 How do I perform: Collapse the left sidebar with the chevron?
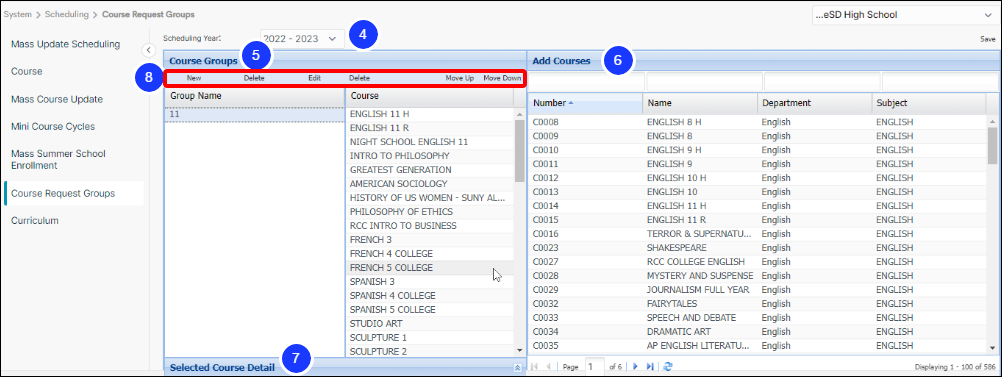point(148,50)
